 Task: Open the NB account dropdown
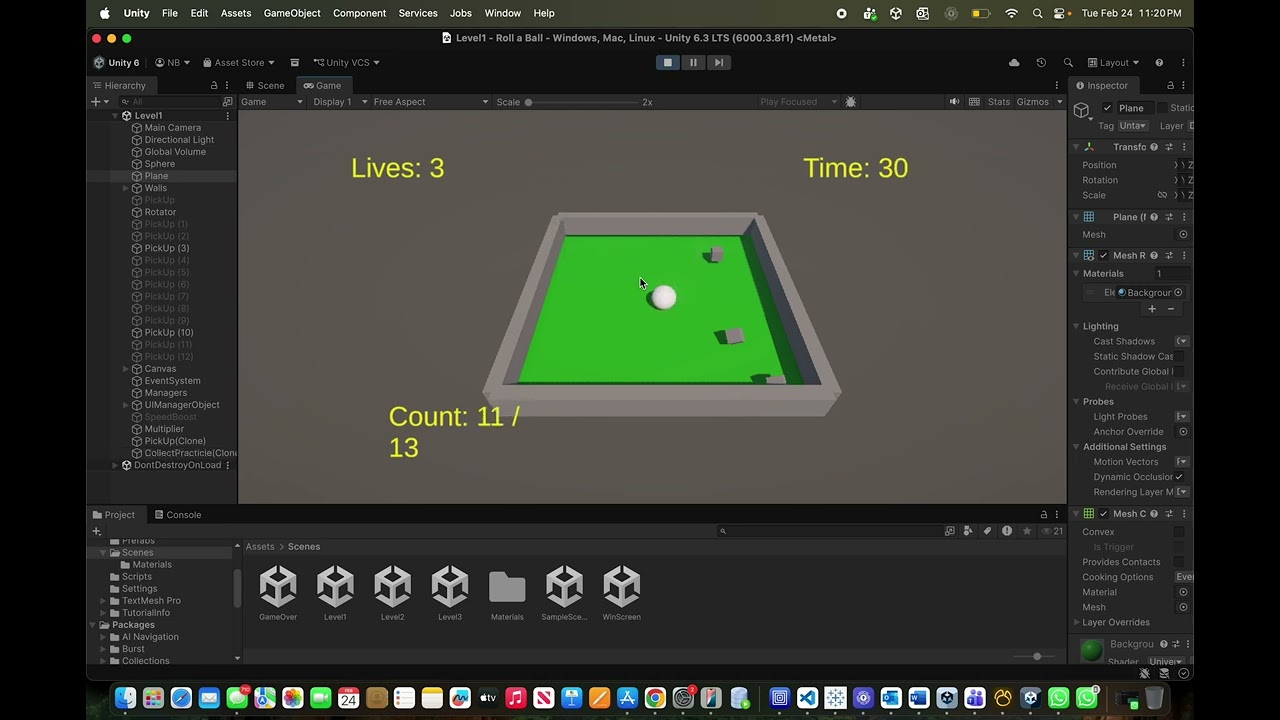(x=173, y=62)
